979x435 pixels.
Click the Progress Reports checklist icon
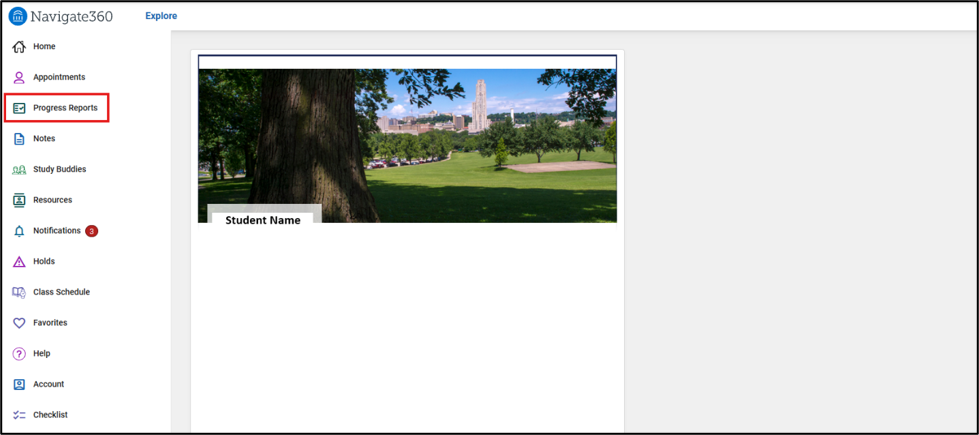[x=19, y=108]
